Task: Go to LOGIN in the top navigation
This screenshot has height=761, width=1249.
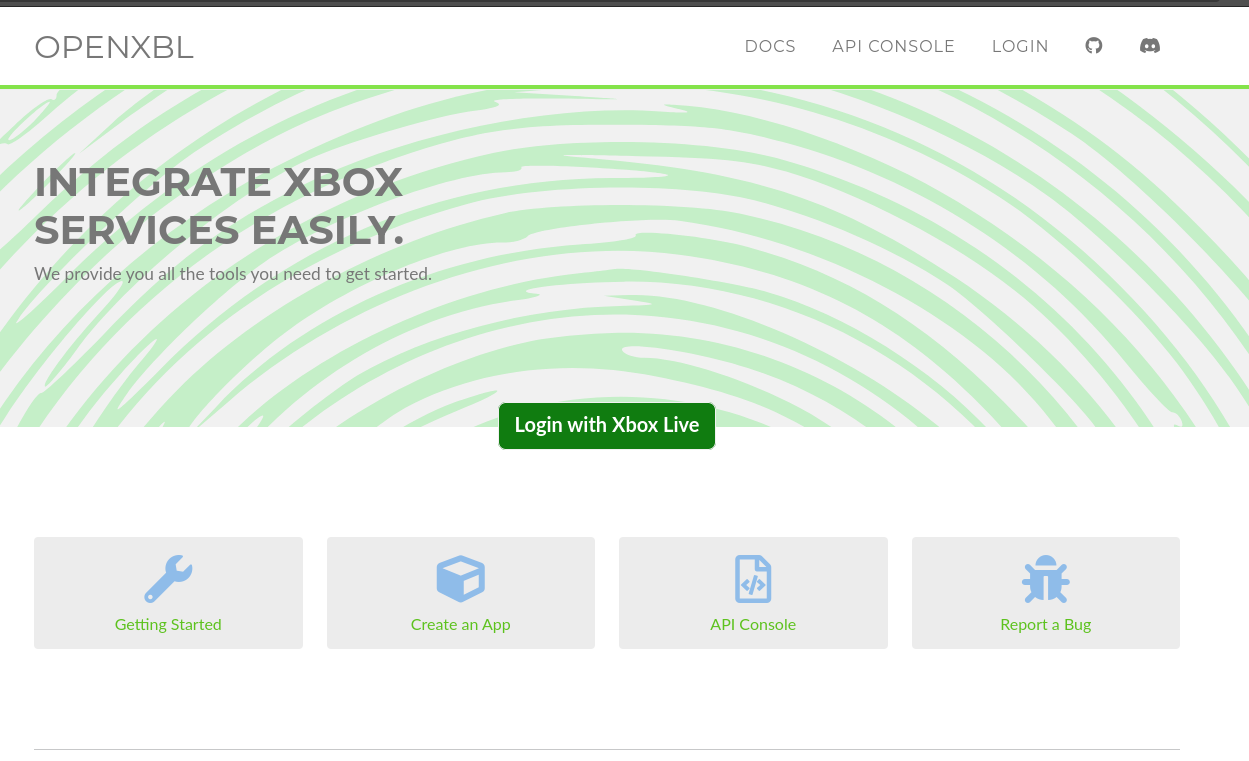Action: [x=1020, y=46]
